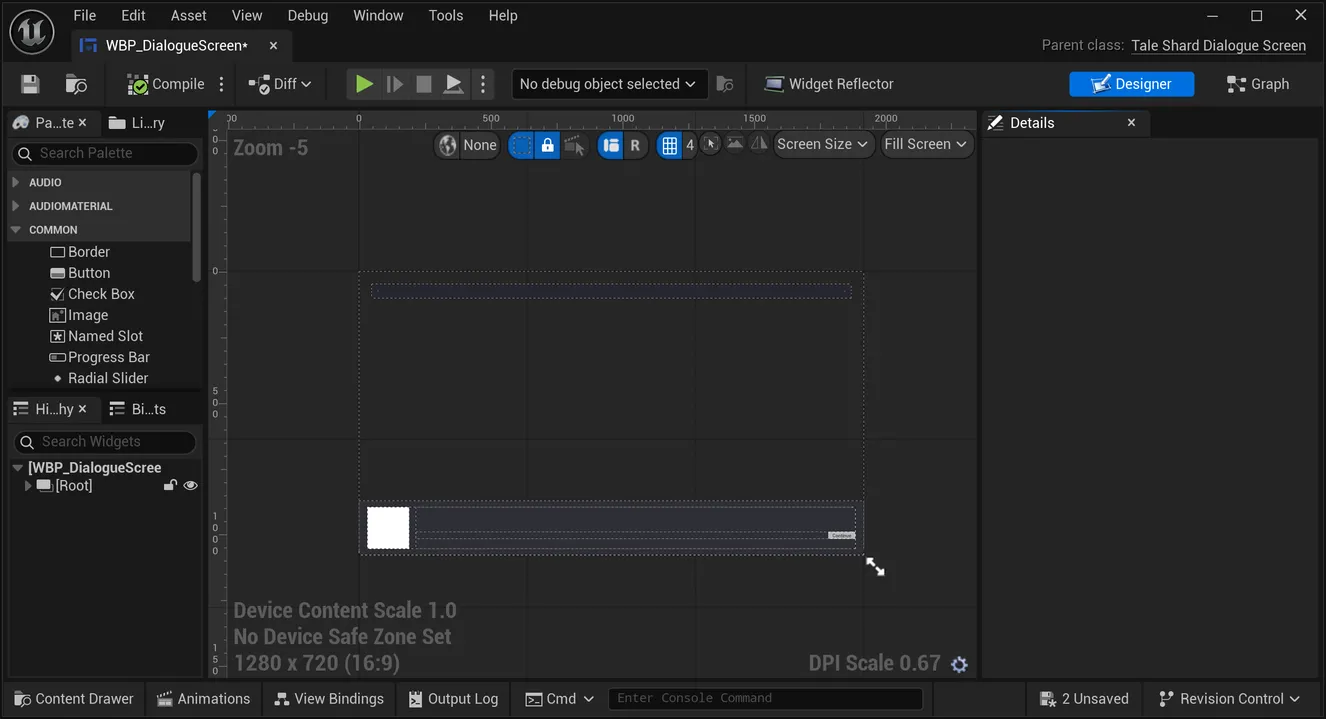Open Tale Shard Dialogue Screen parent class link
Viewport: 1326px width, 719px height.
tap(1218, 45)
